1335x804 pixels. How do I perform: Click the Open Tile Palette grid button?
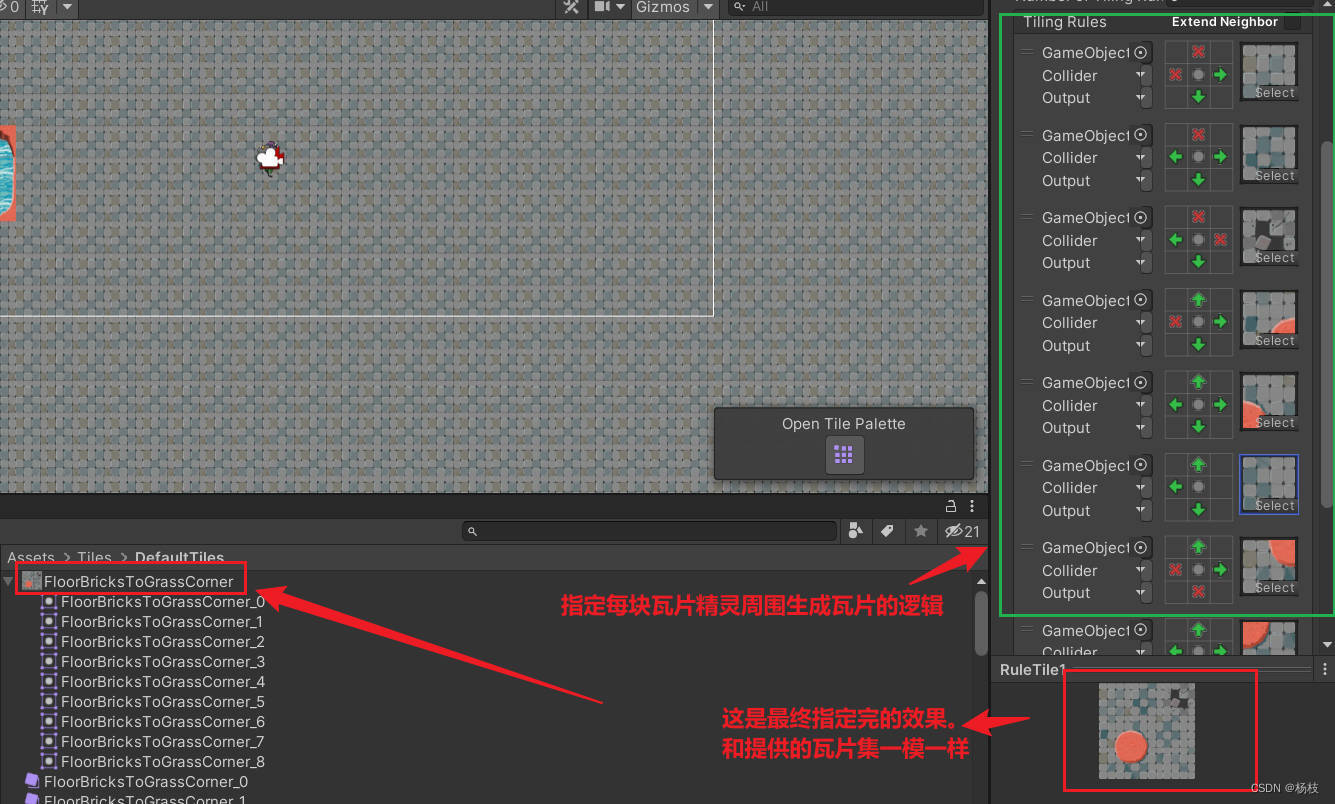coord(844,455)
